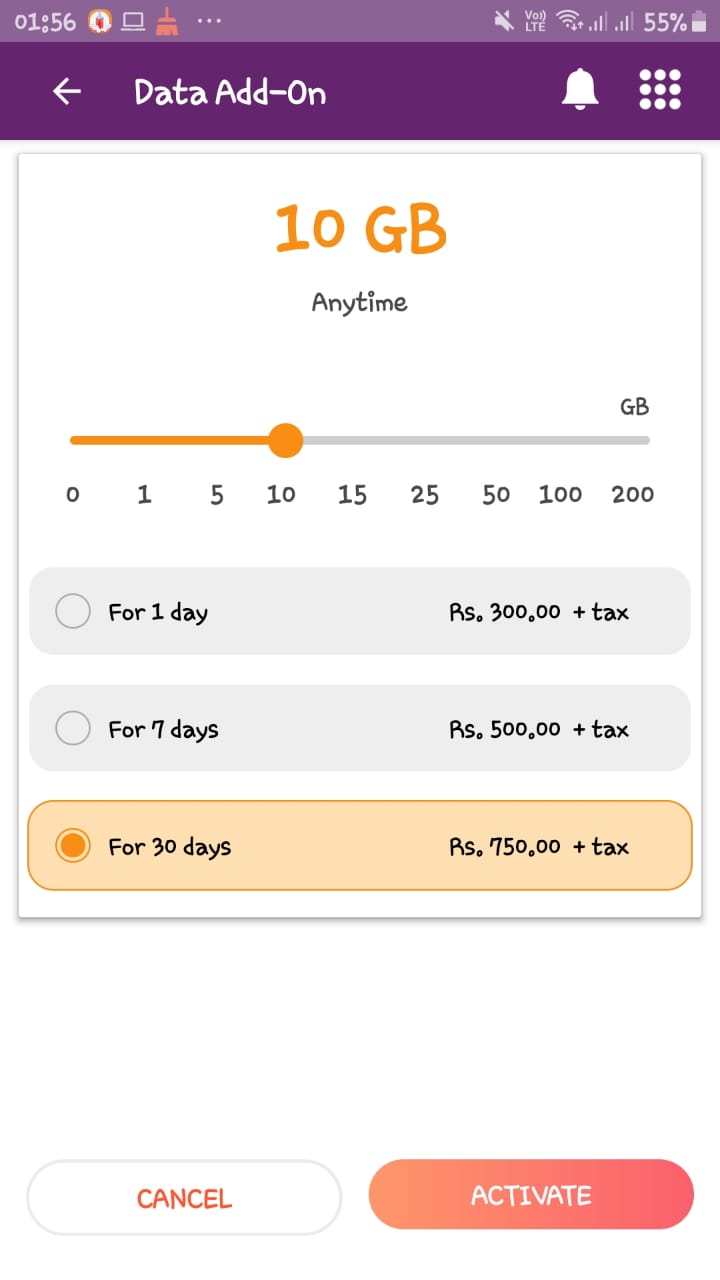Viewport: 720px width, 1280px height.
Task: Choose the Rs. 500.00 plan row
Action: tap(360, 728)
